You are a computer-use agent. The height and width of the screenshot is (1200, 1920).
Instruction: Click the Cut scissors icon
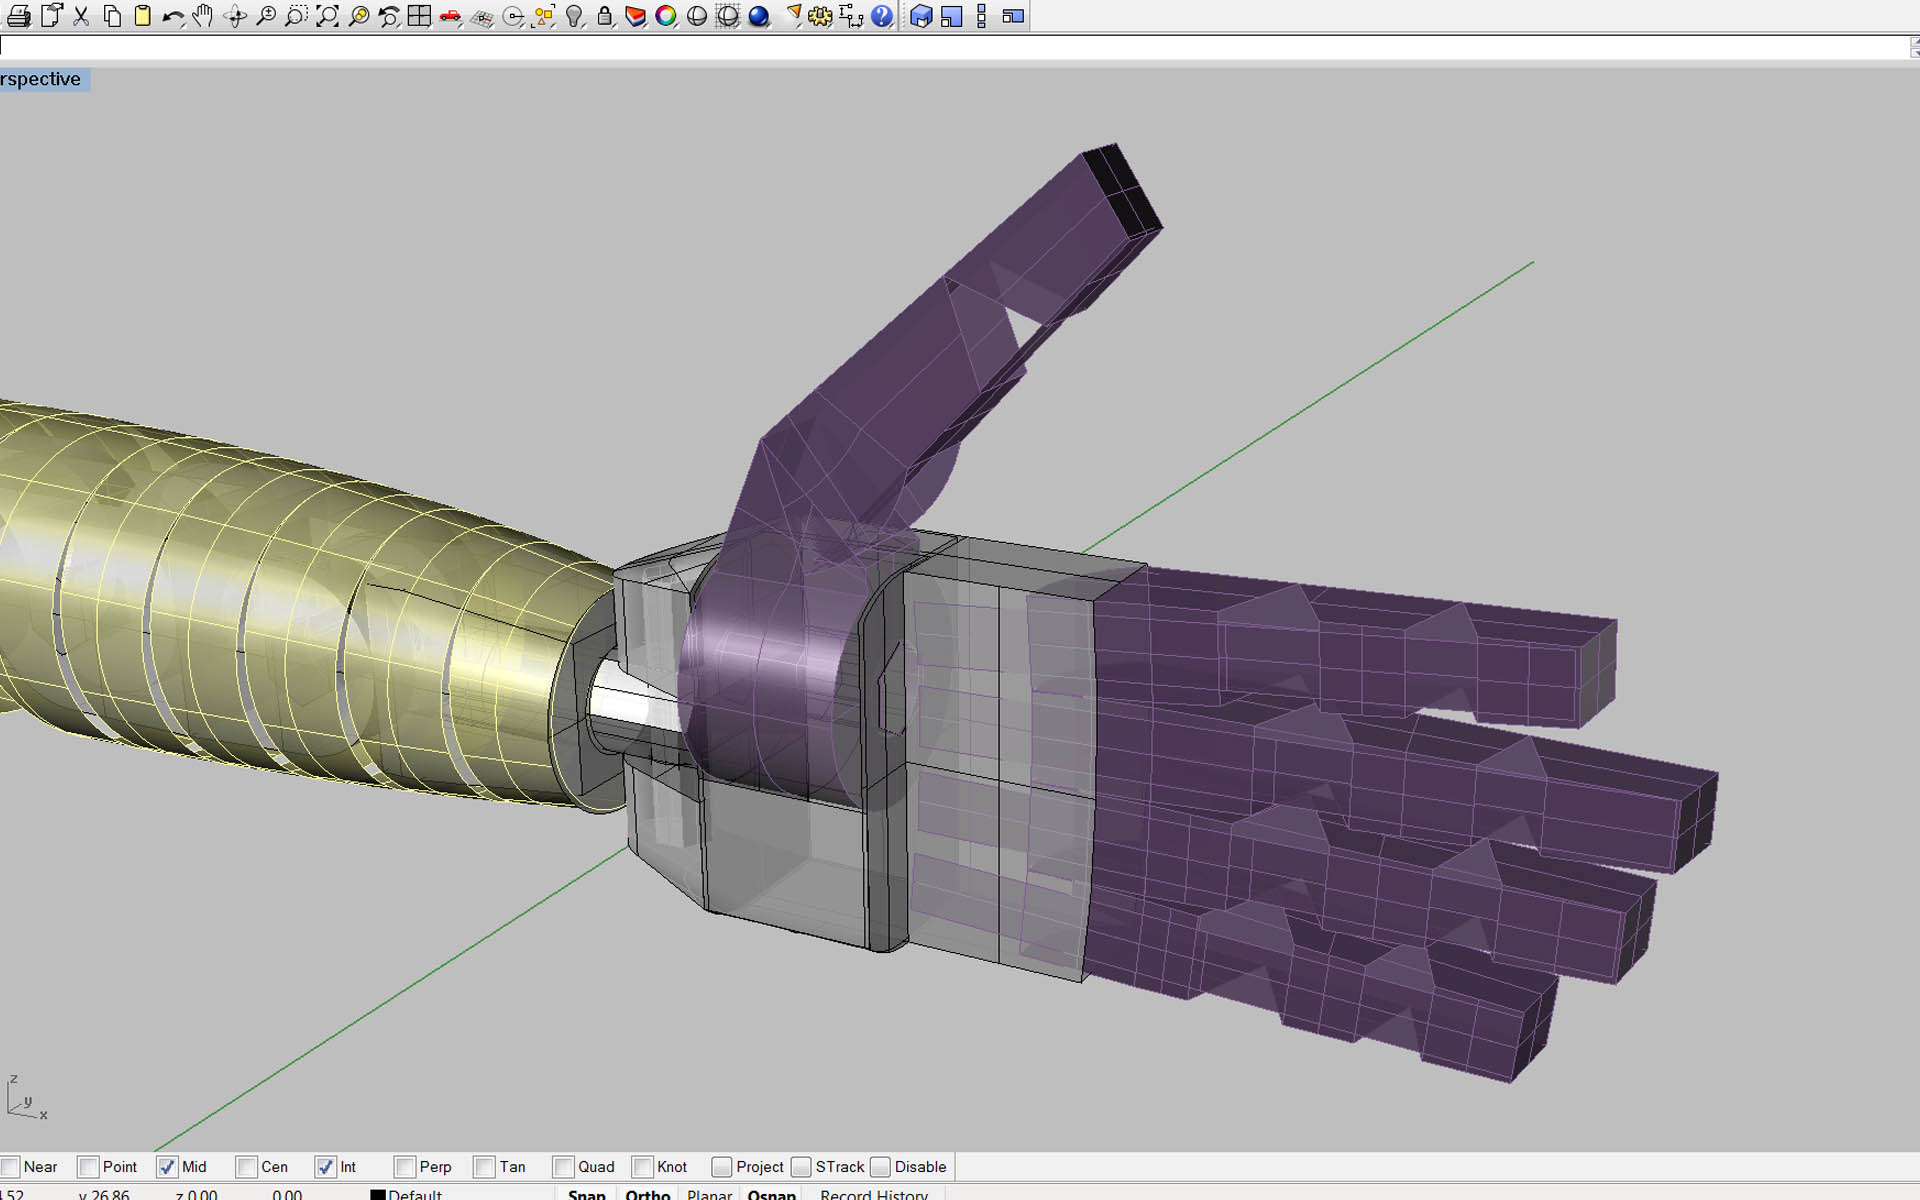click(81, 16)
